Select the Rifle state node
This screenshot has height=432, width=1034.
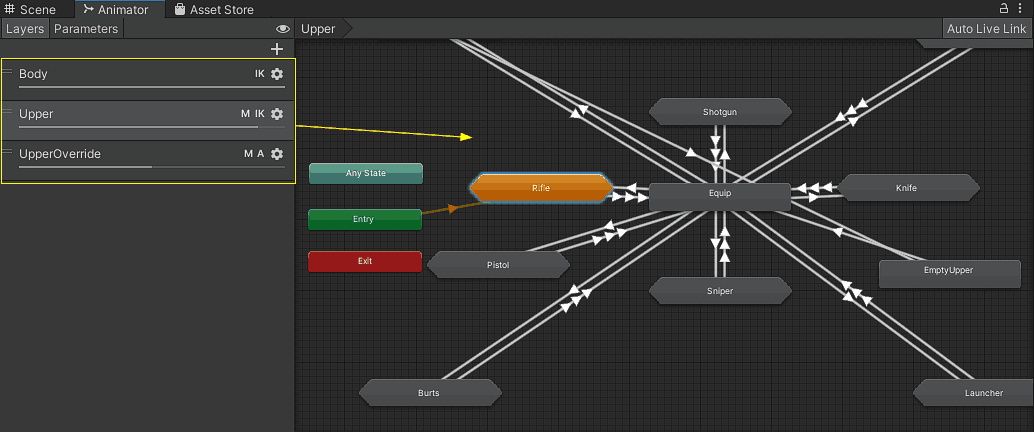click(540, 187)
